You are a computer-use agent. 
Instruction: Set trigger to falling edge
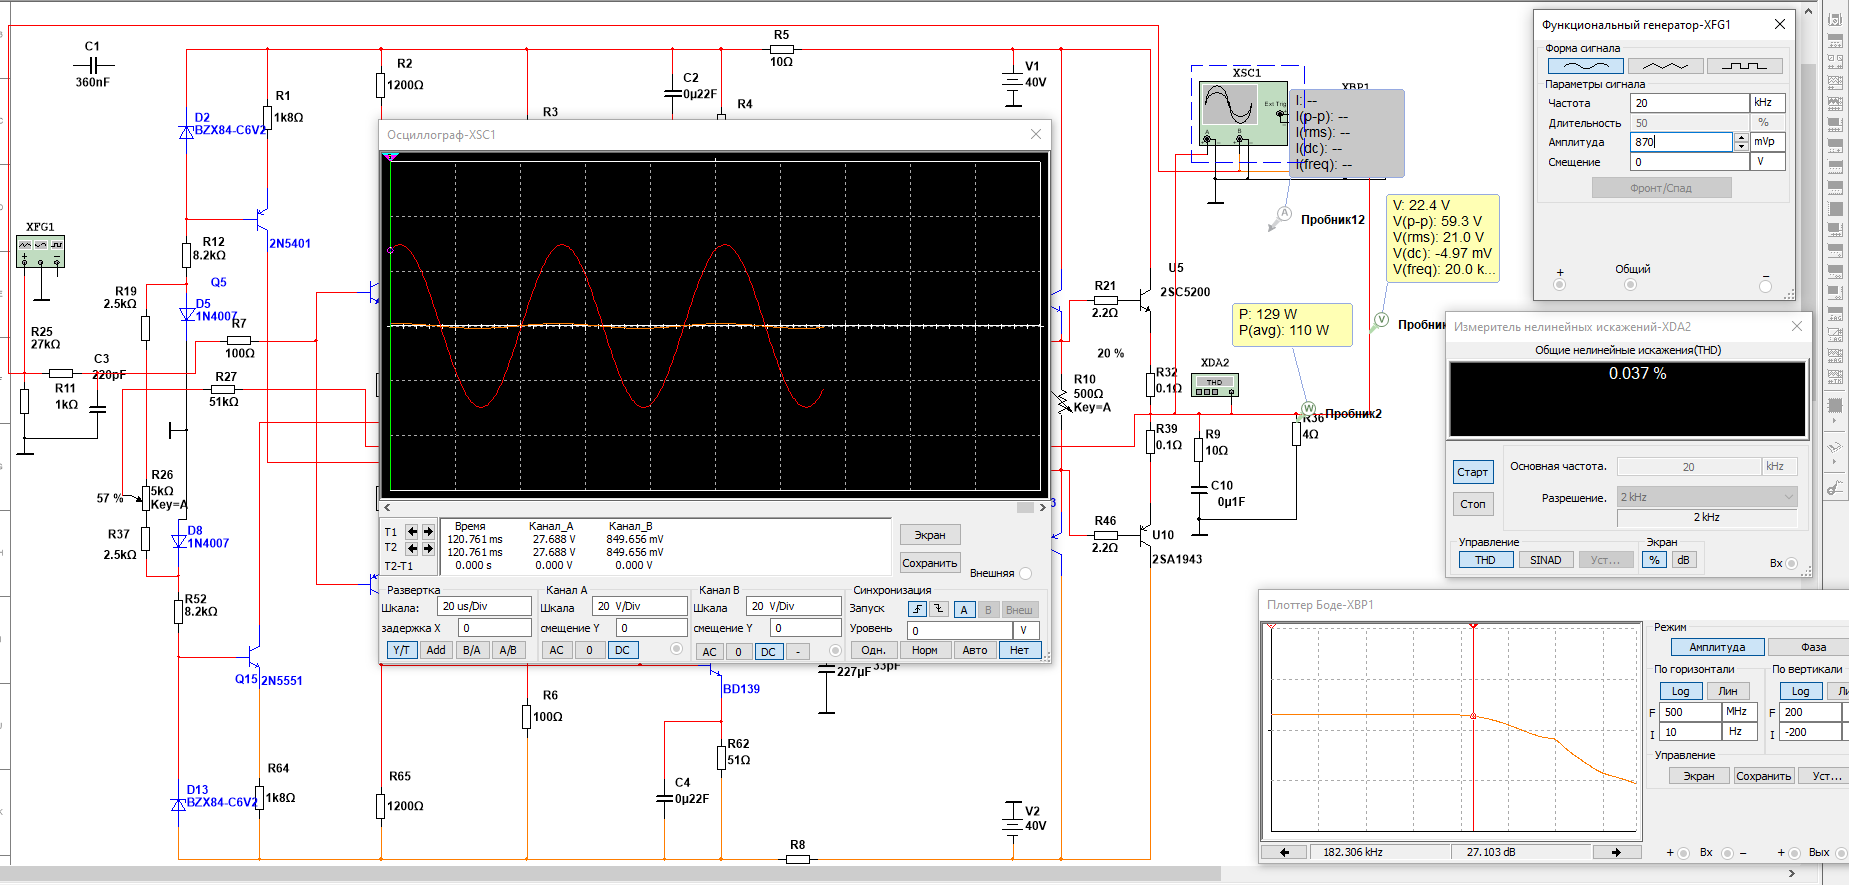[x=938, y=609]
